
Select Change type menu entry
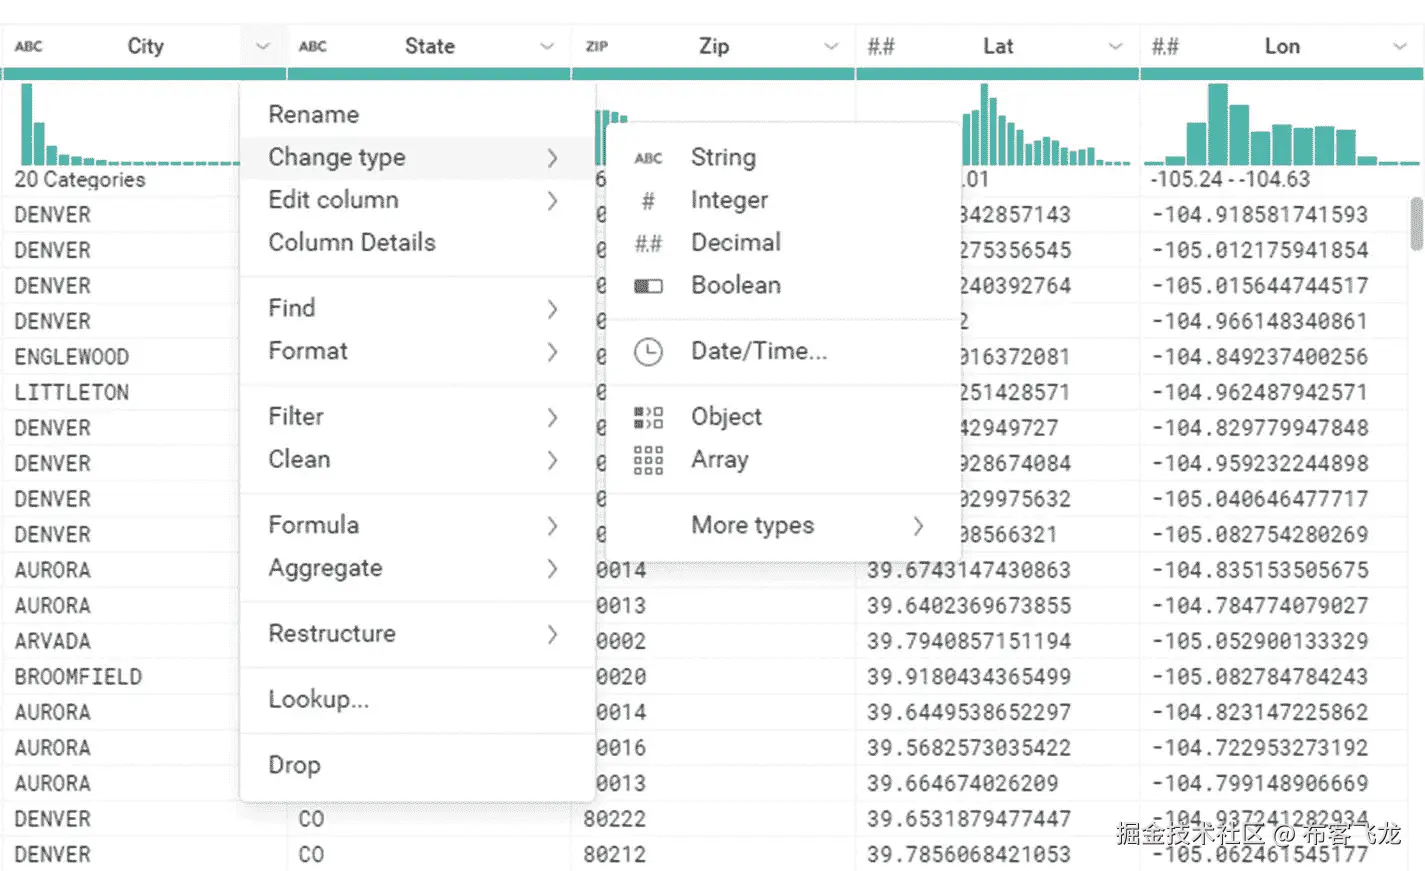(418, 157)
